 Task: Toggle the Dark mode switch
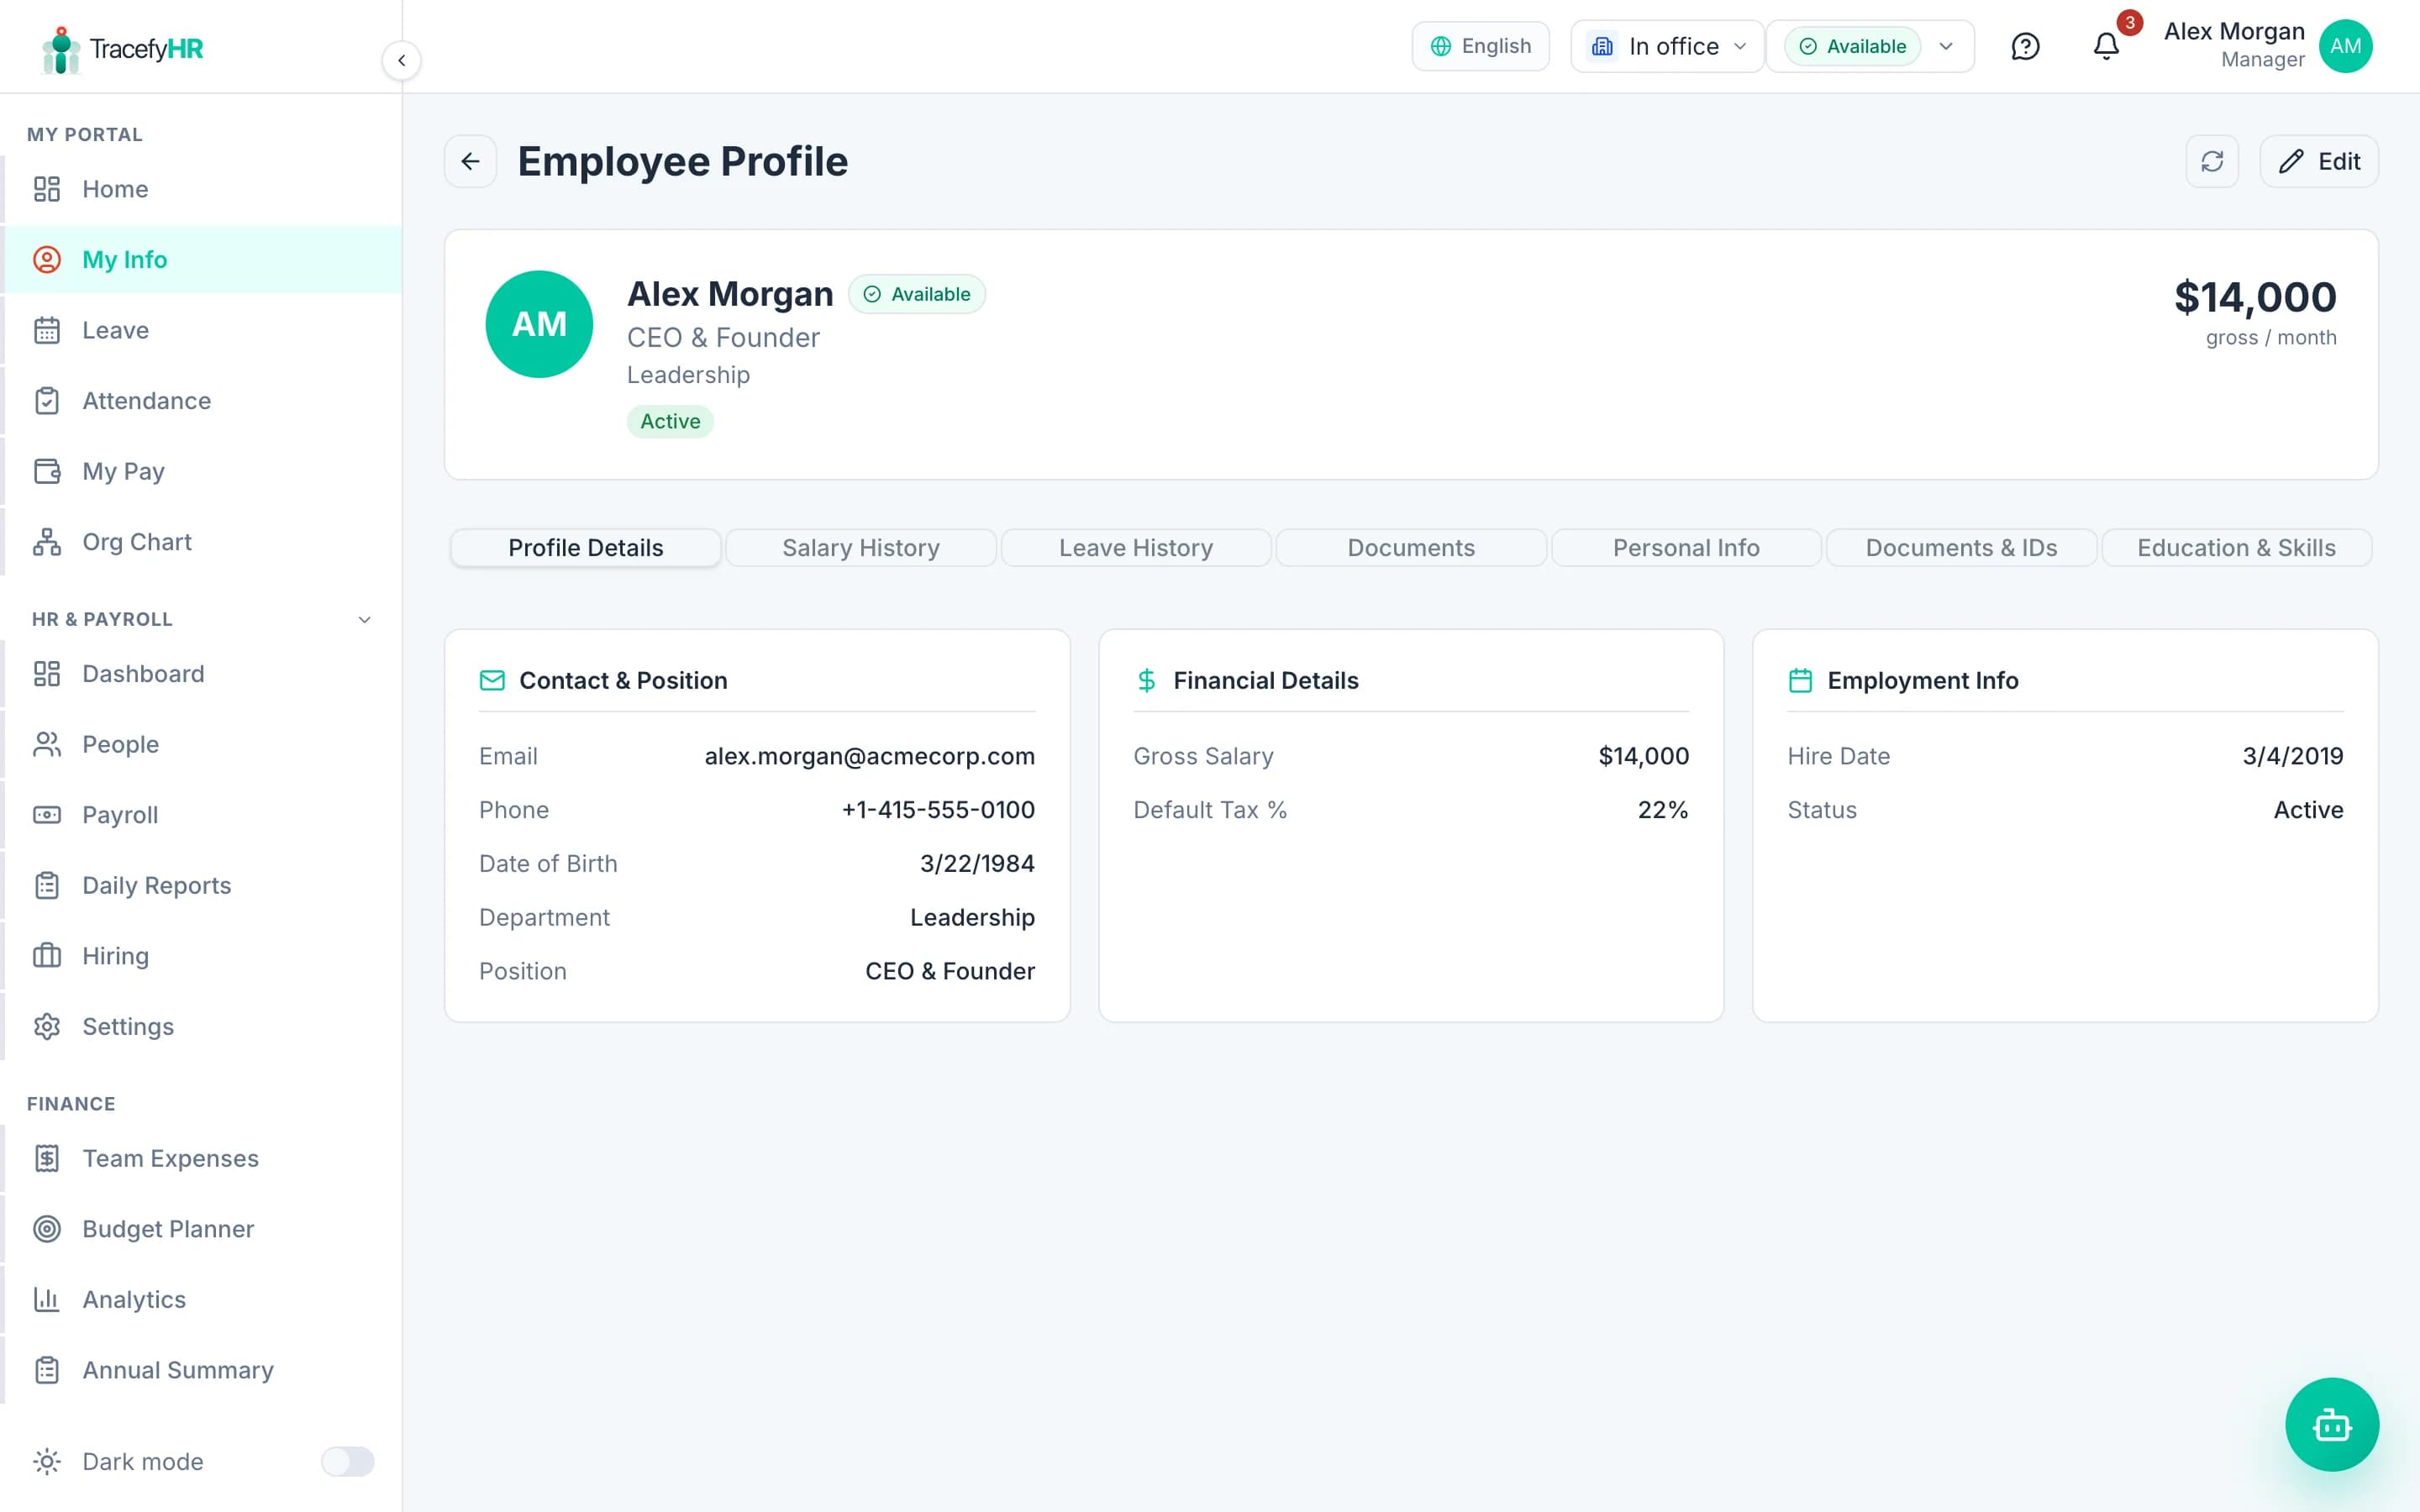click(347, 1461)
